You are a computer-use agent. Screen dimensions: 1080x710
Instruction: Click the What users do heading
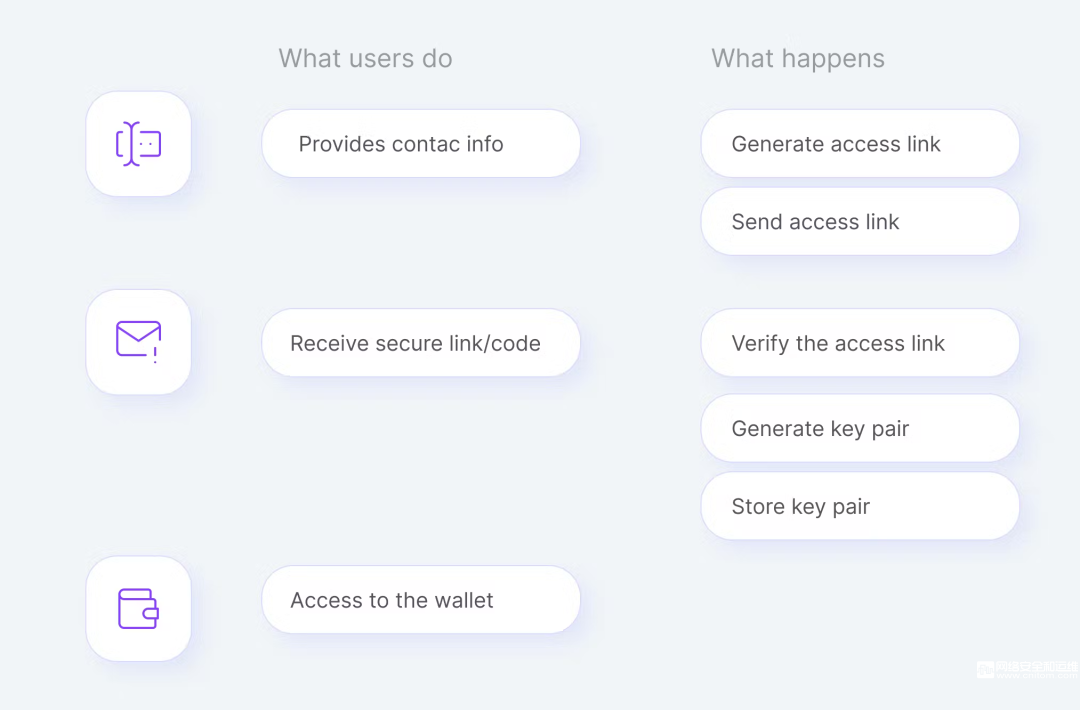pyautogui.click(x=365, y=59)
